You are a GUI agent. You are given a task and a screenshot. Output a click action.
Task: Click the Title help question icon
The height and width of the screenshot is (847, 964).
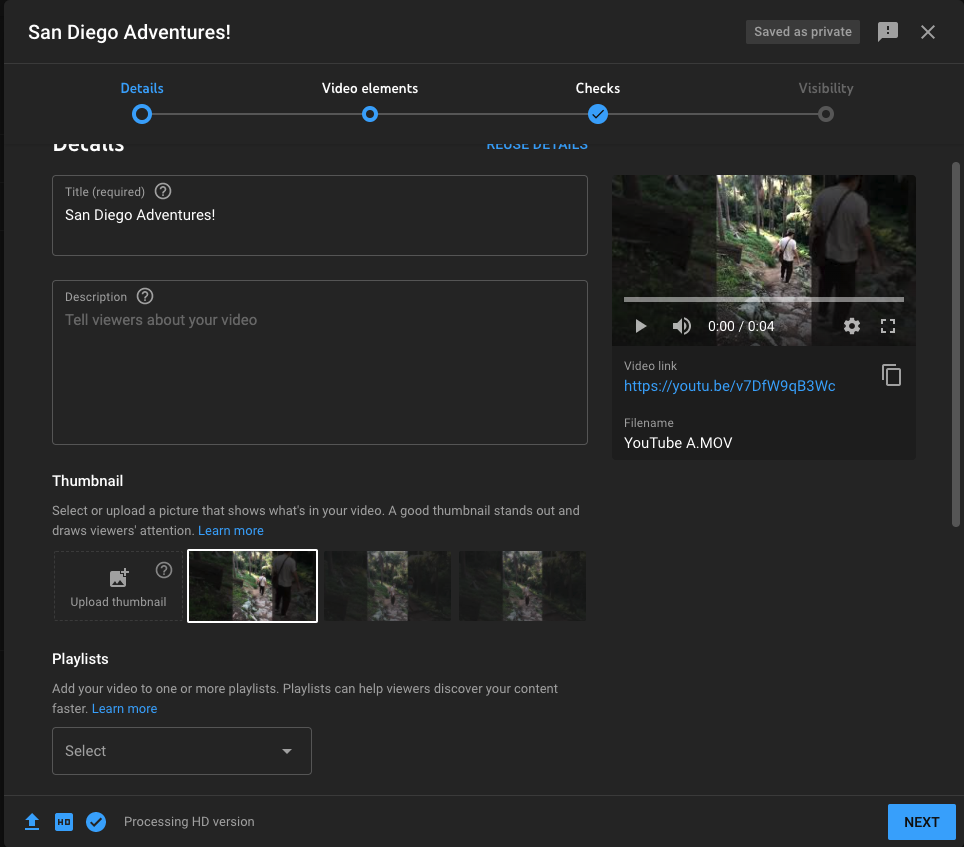(x=163, y=191)
